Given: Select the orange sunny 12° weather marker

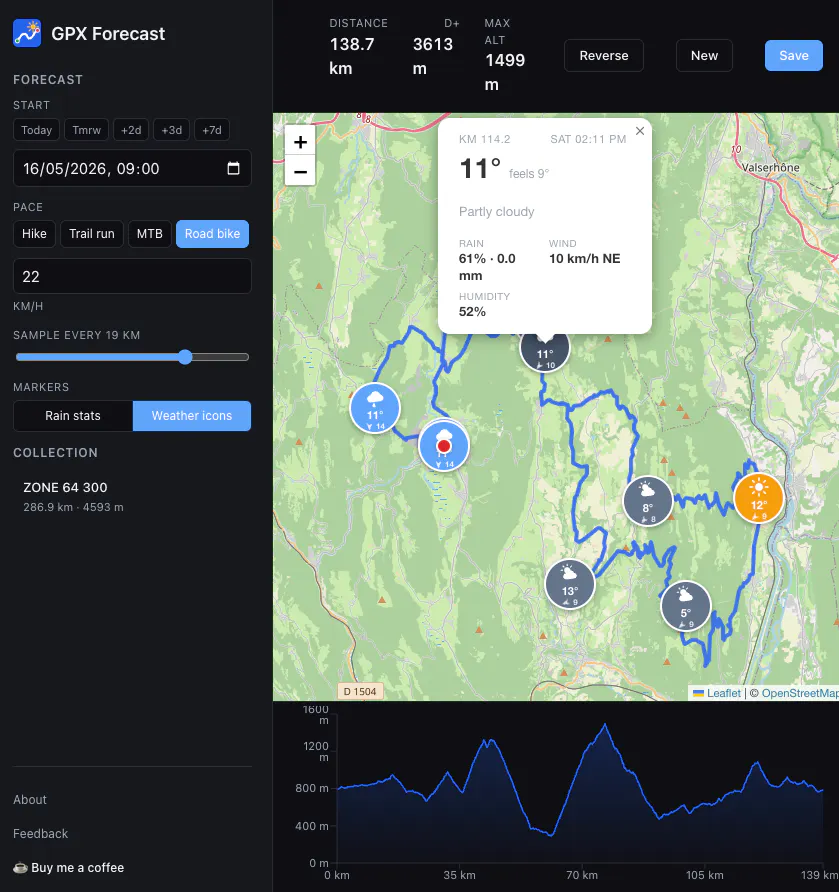Looking at the screenshot, I should click(x=758, y=498).
